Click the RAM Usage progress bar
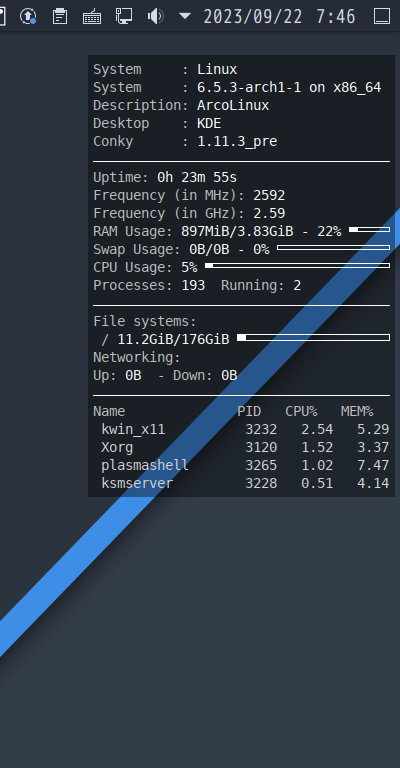This screenshot has height=768, width=400. click(x=369, y=229)
